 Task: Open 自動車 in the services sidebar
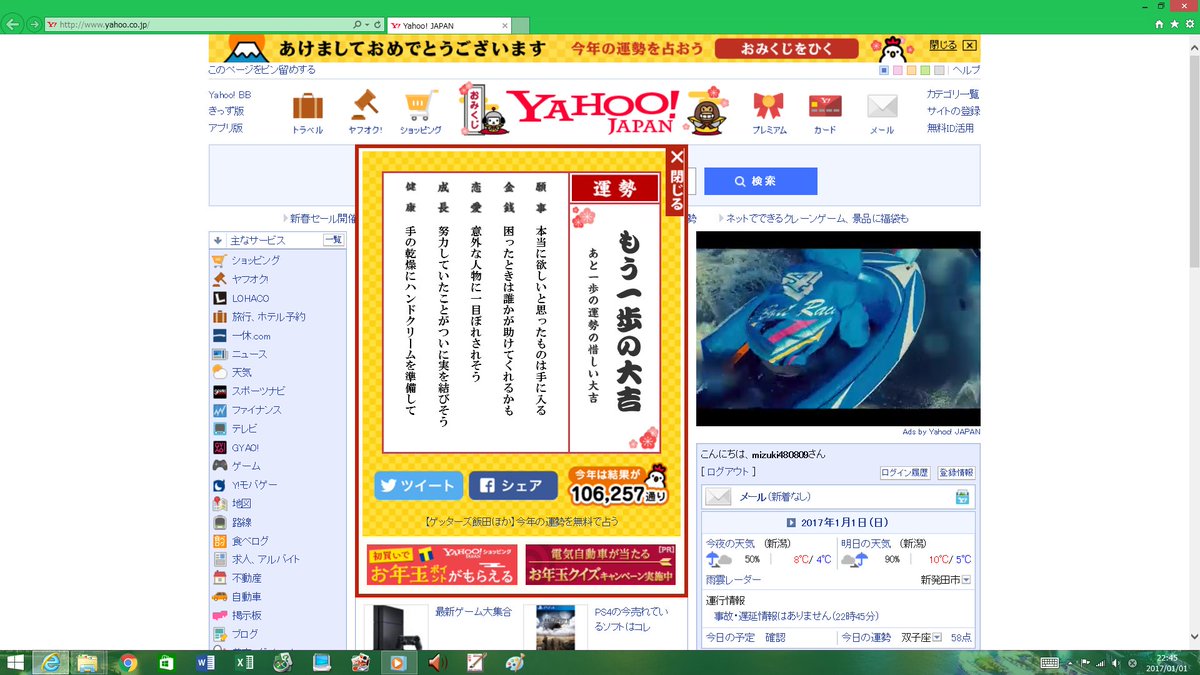coord(247,597)
